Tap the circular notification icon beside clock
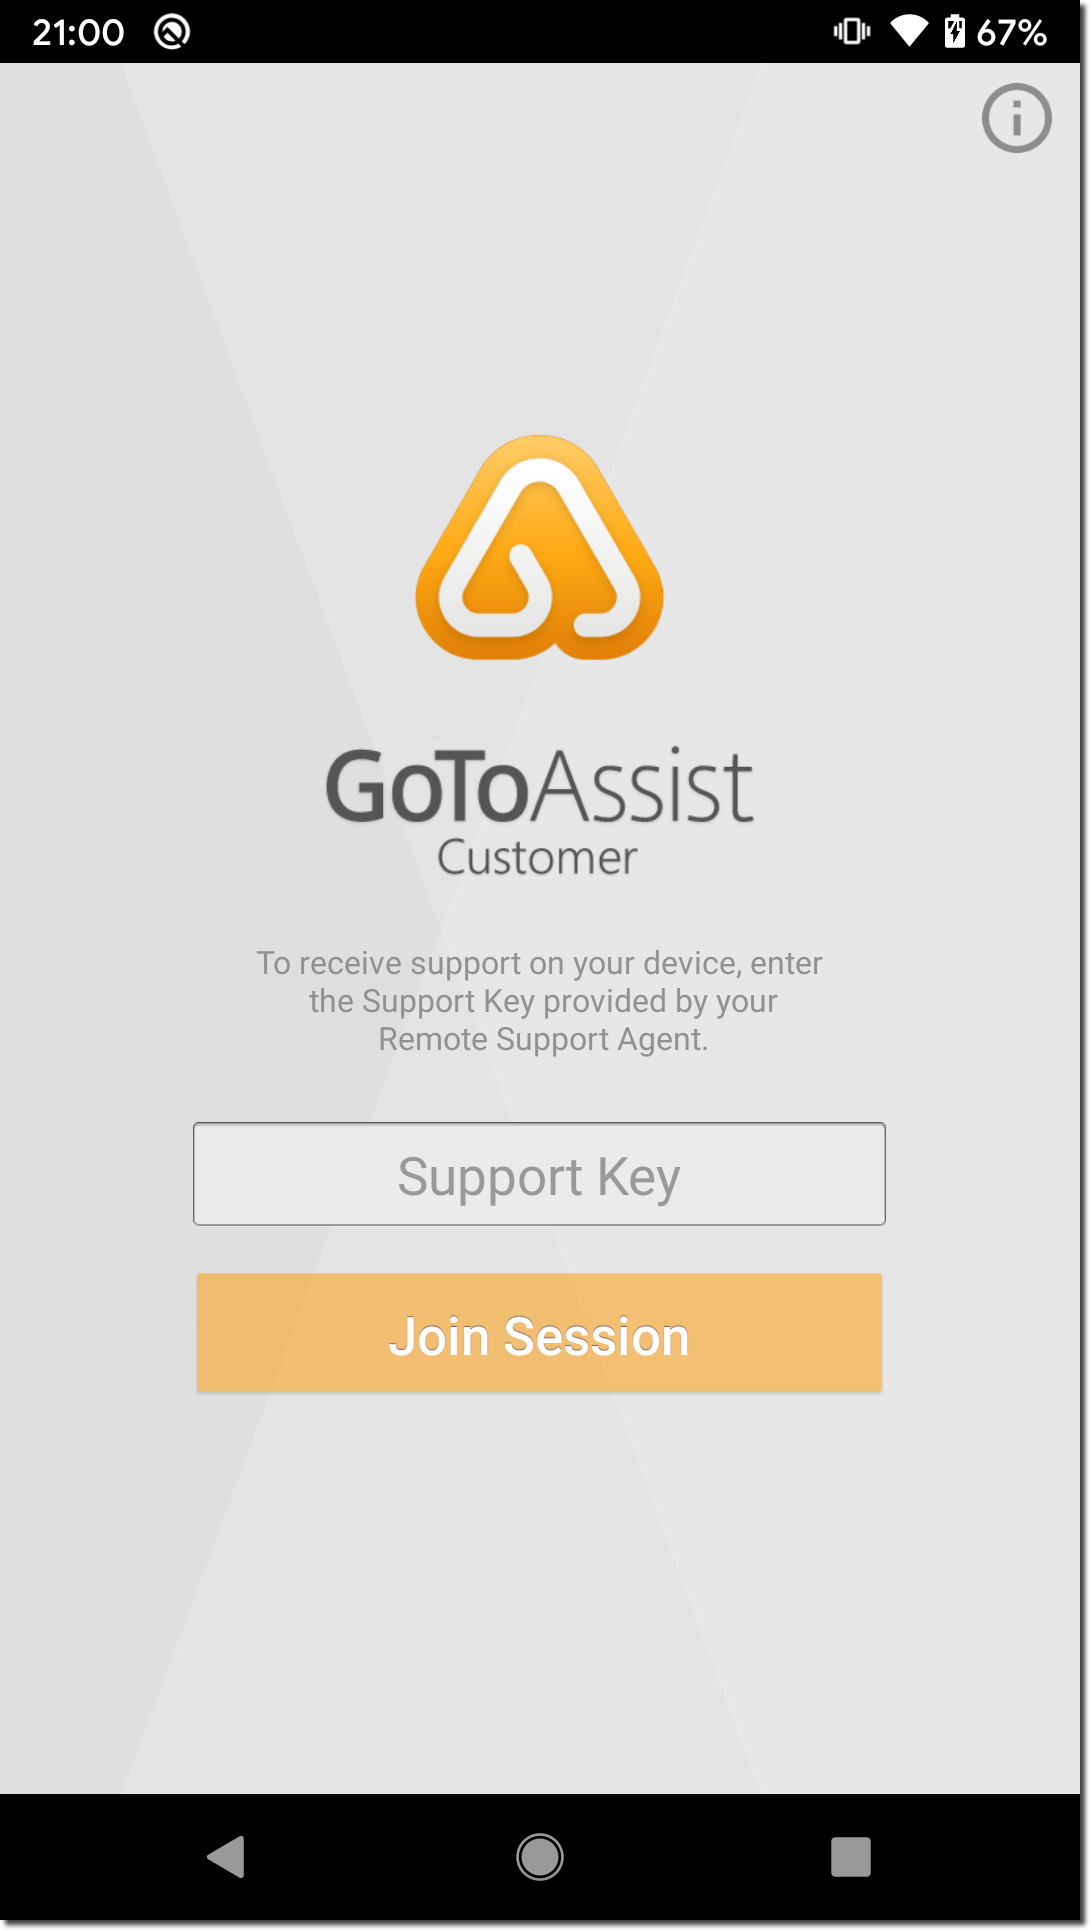The image size is (1090, 1930). pyautogui.click(x=172, y=32)
